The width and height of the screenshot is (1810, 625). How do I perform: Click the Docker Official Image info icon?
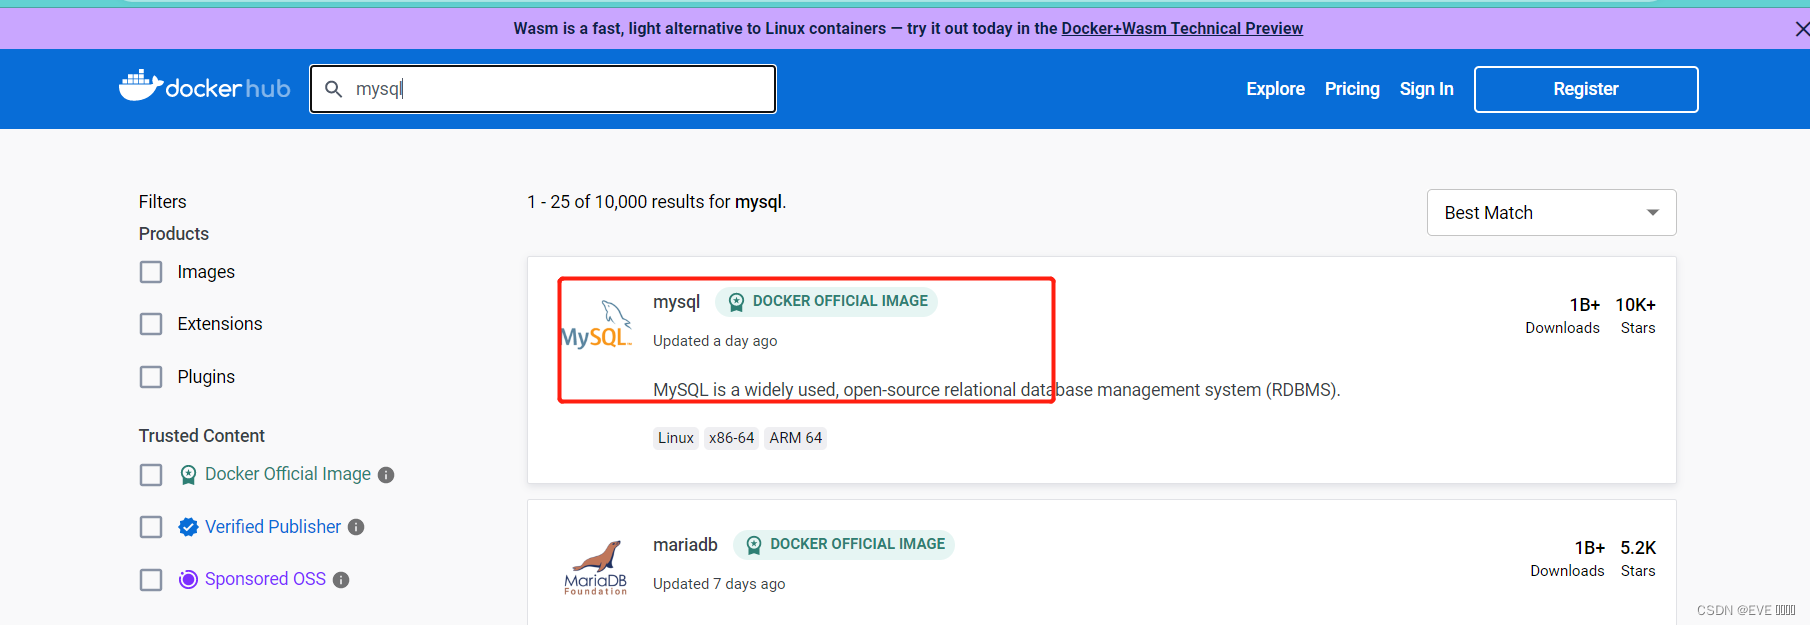[x=386, y=475]
